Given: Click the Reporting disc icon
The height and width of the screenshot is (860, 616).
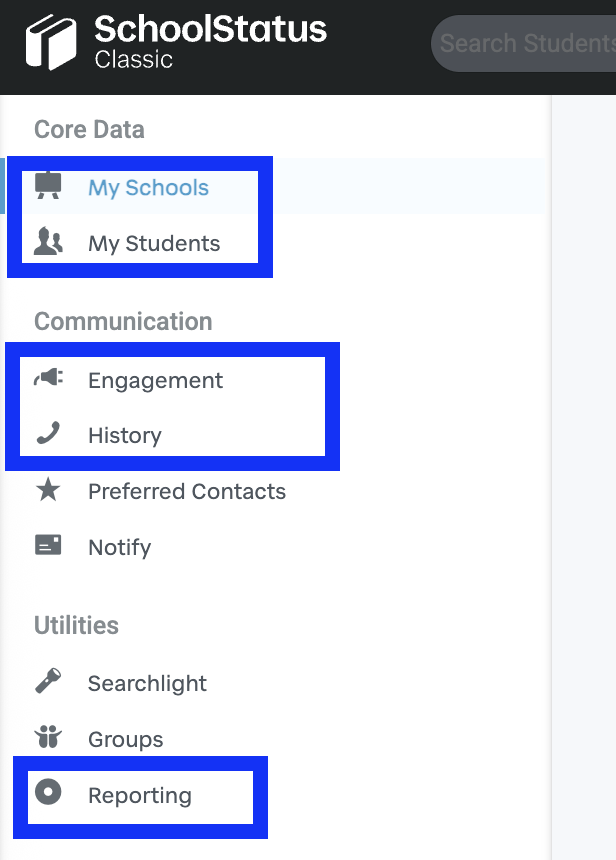Looking at the screenshot, I should (x=48, y=794).
